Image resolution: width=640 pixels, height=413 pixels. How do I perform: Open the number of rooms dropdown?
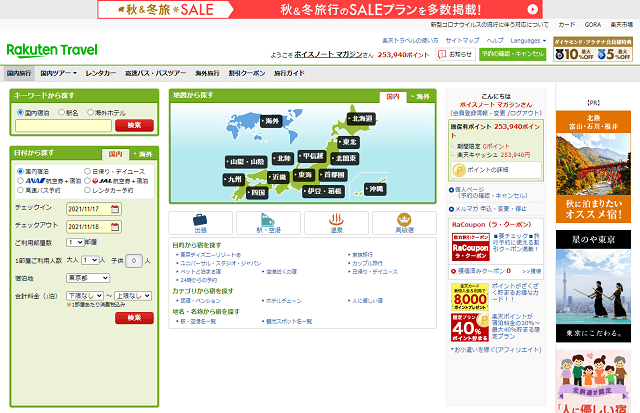pyautogui.click(x=75, y=242)
